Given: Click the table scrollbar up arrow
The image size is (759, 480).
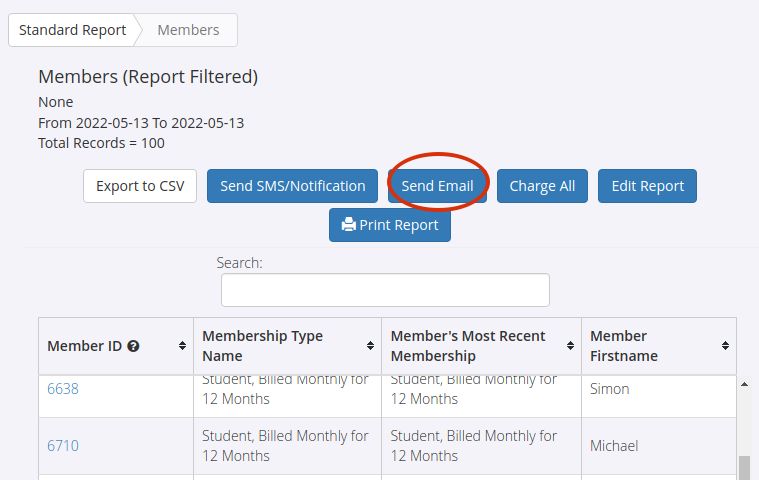Looking at the screenshot, I should pos(744,384).
